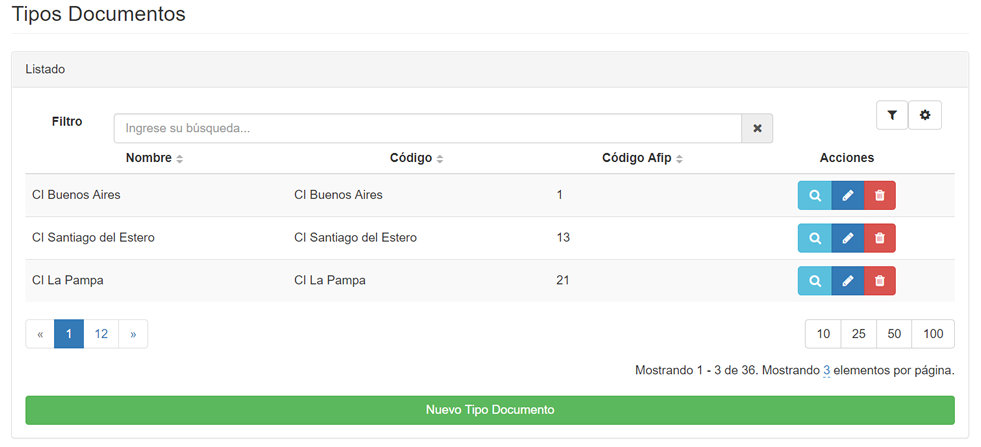Go to page 12
Image resolution: width=981 pixels, height=447 pixels.
click(101, 334)
